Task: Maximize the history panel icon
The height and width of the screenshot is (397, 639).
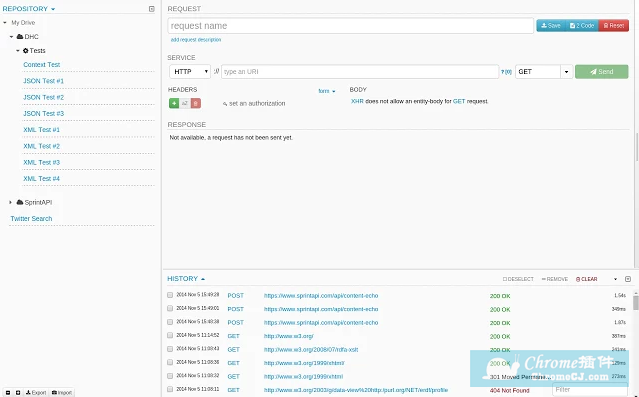Action: tap(628, 279)
